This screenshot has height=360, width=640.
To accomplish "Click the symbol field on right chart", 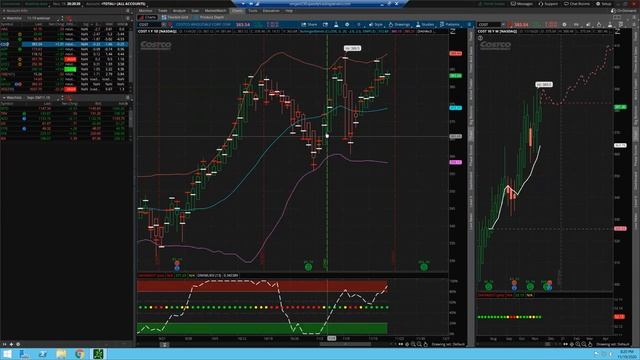I will pos(490,24).
